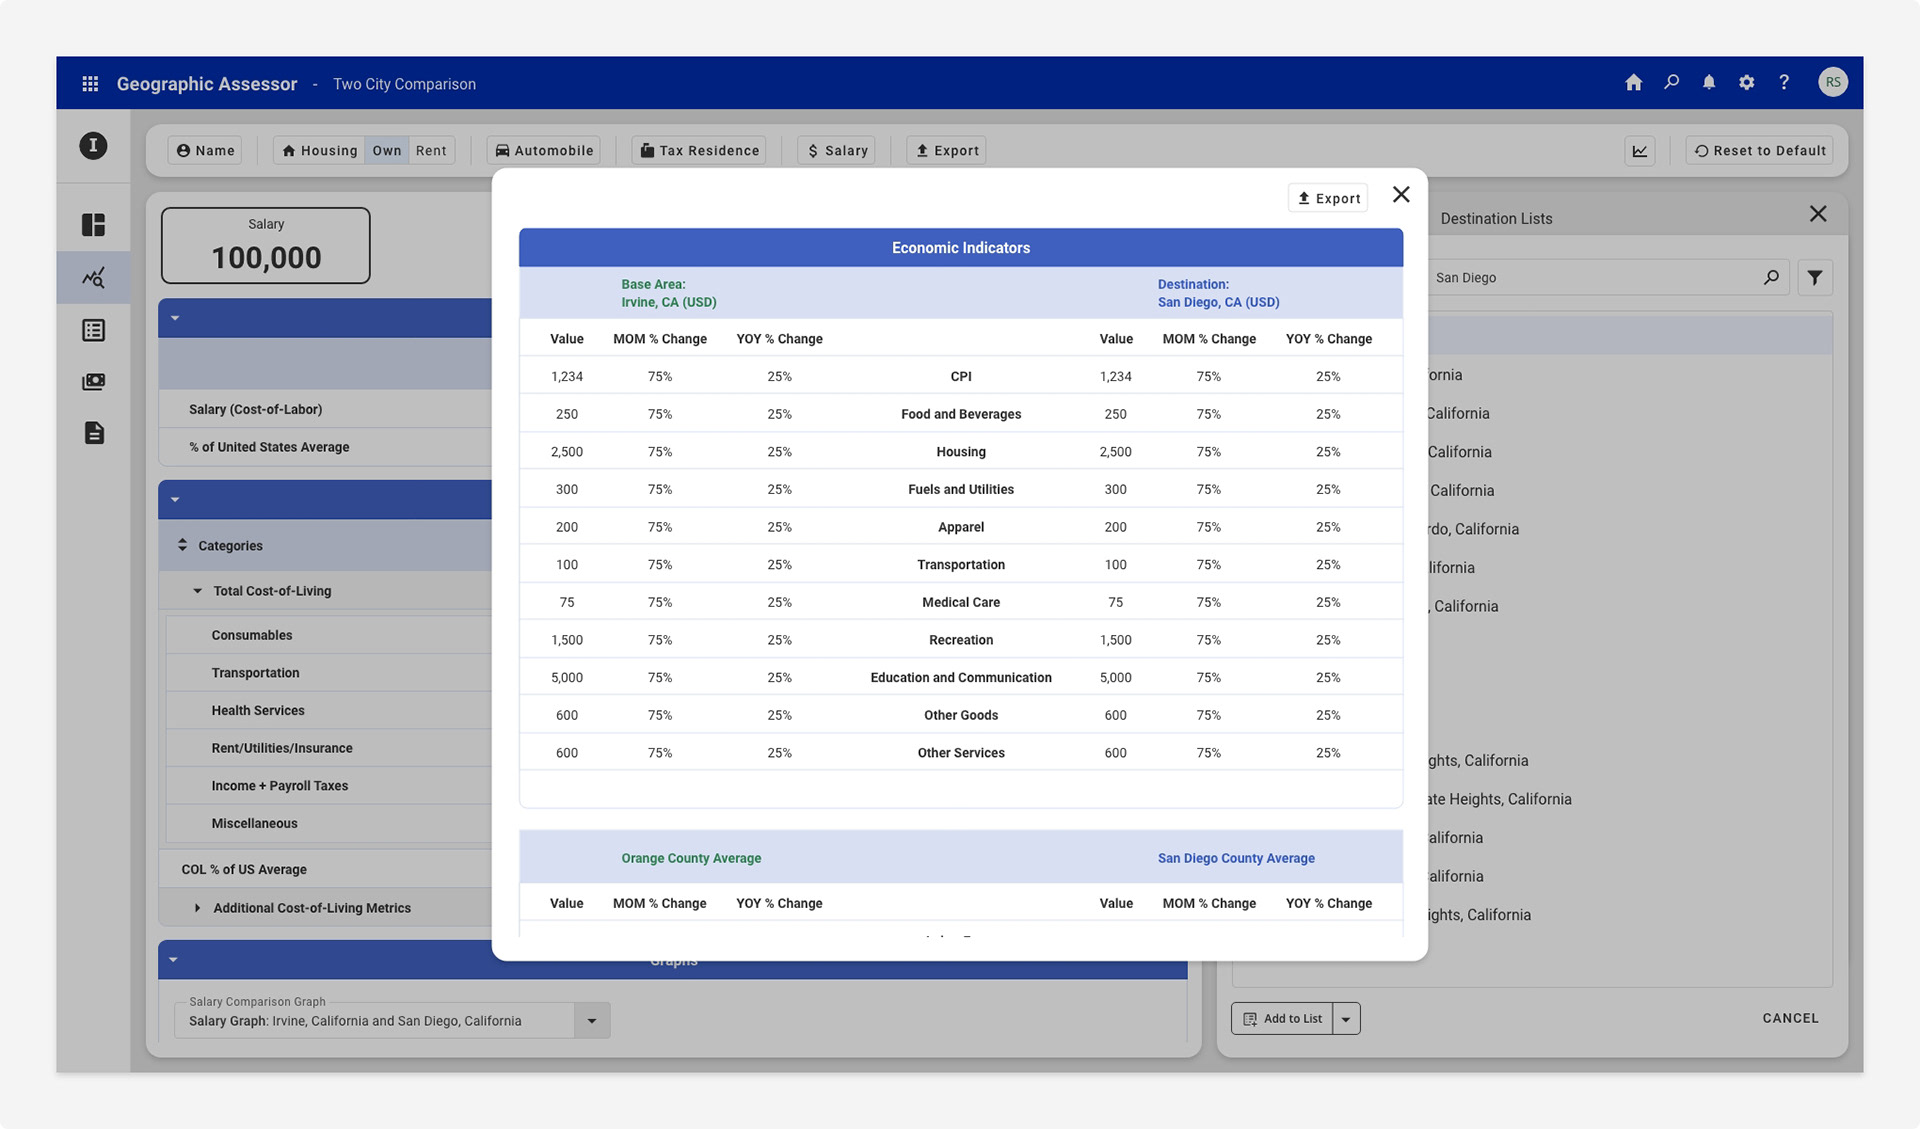Screen dimensions: 1920x1129
Task: Toggle housing to Rent
Action: click(x=431, y=151)
